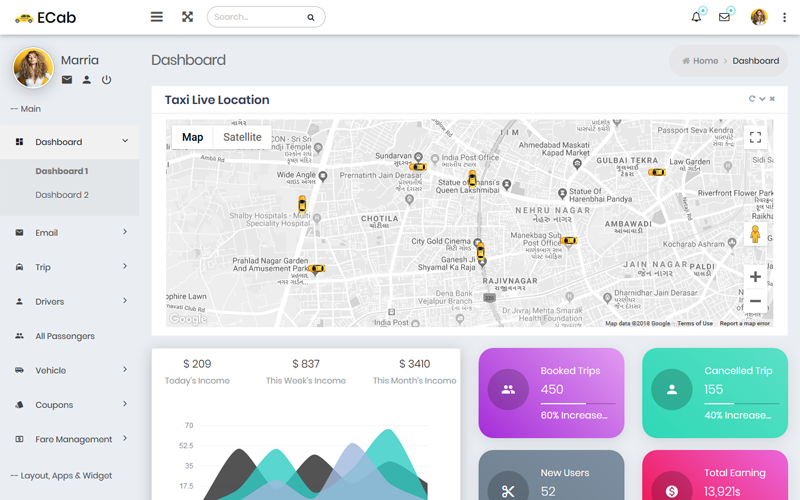The height and width of the screenshot is (500, 800).
Task: Click the Home breadcrumb link
Action: point(705,61)
